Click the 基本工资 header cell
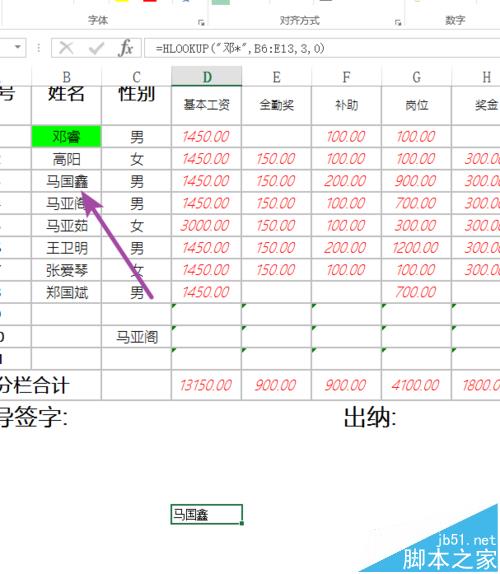Screen dimensions: 500x574 pyautogui.click(x=206, y=105)
